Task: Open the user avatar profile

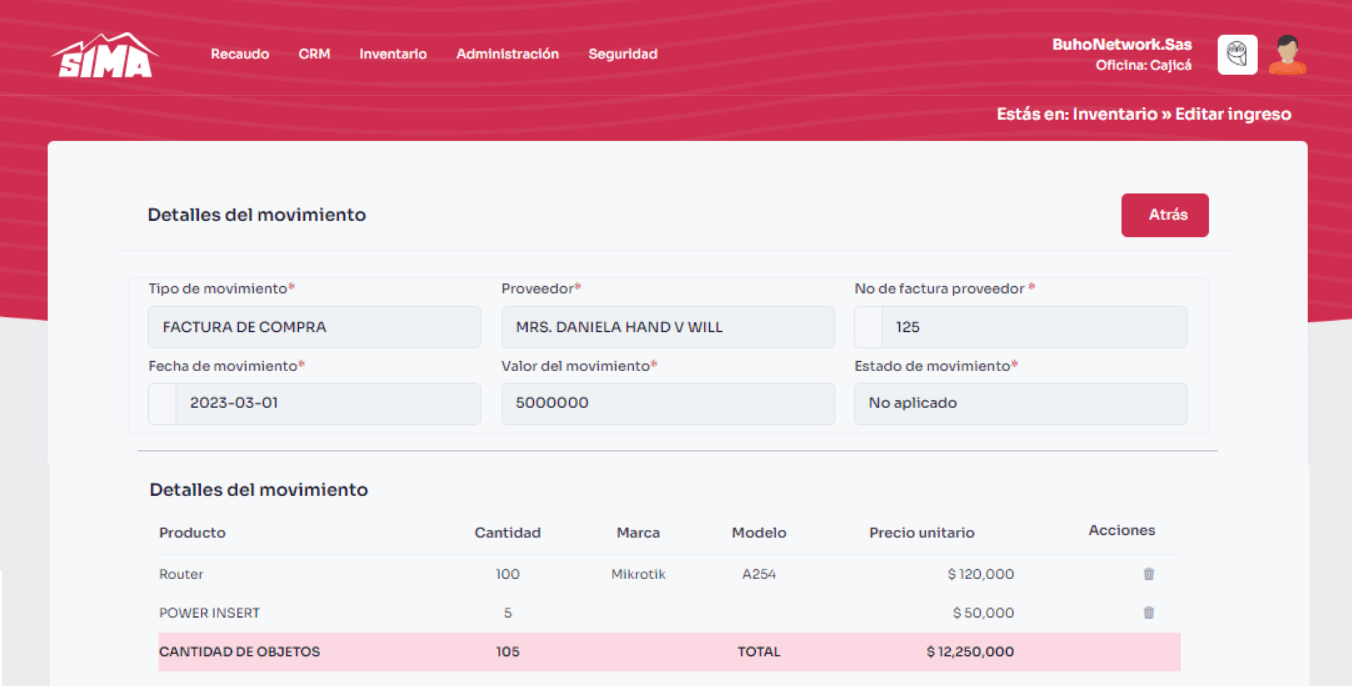Action: click(1287, 55)
